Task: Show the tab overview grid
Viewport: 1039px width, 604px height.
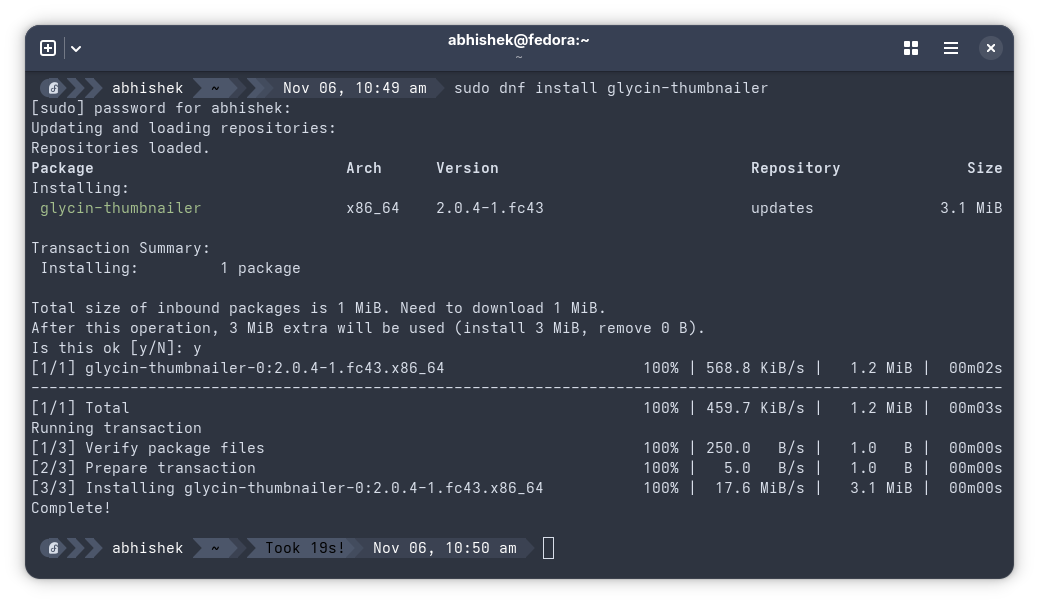Action: click(x=910, y=48)
